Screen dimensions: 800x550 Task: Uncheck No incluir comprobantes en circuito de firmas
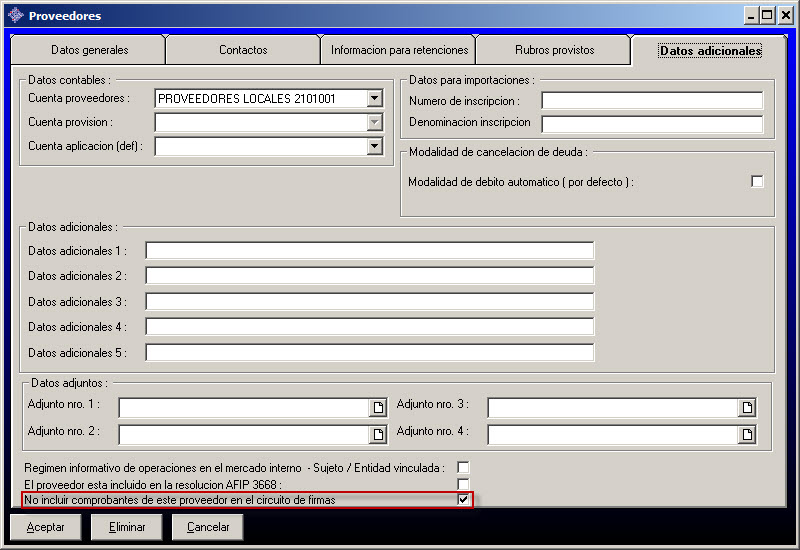[463, 499]
